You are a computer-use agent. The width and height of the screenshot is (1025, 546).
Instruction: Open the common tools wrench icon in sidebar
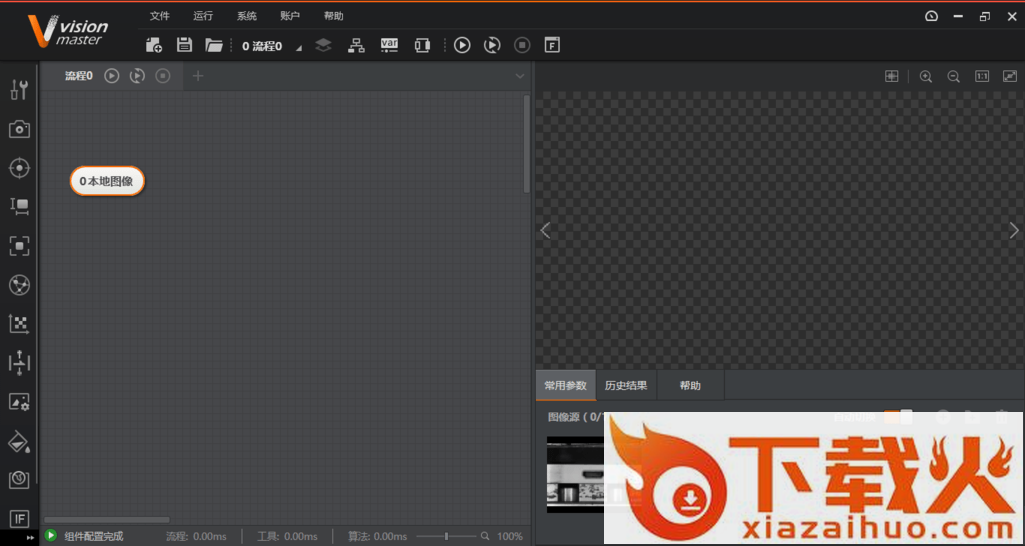(19, 90)
